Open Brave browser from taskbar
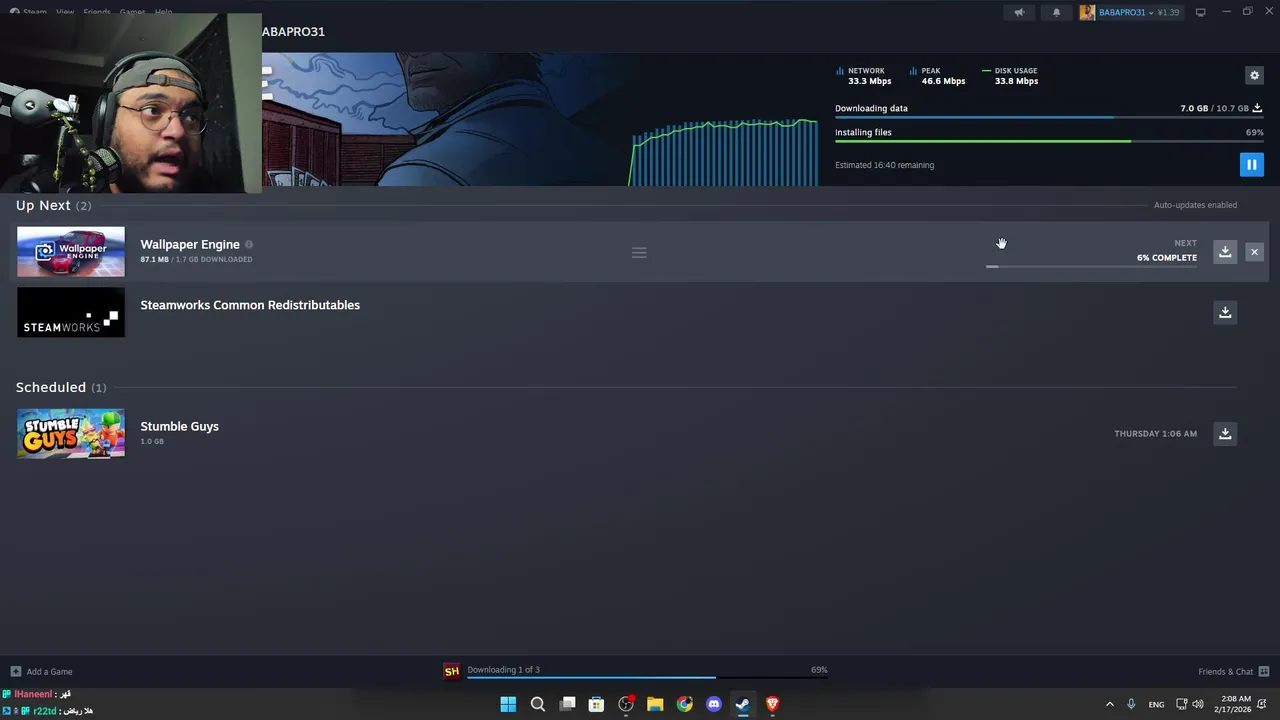This screenshot has width=1280, height=720. (772, 704)
